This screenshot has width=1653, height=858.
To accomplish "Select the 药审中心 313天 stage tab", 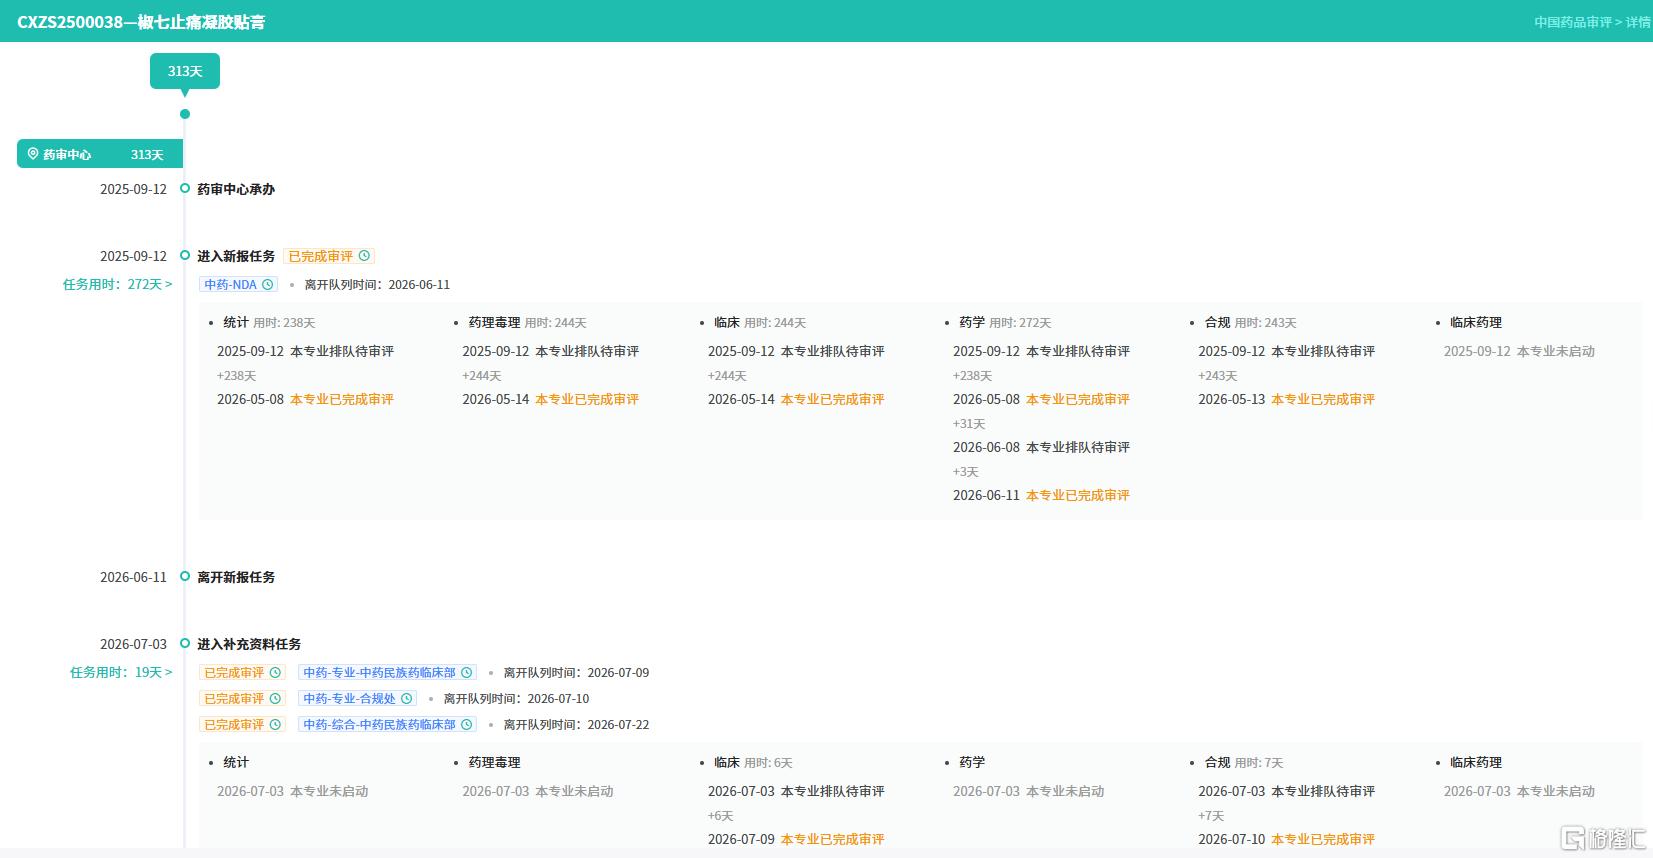I will [100, 154].
